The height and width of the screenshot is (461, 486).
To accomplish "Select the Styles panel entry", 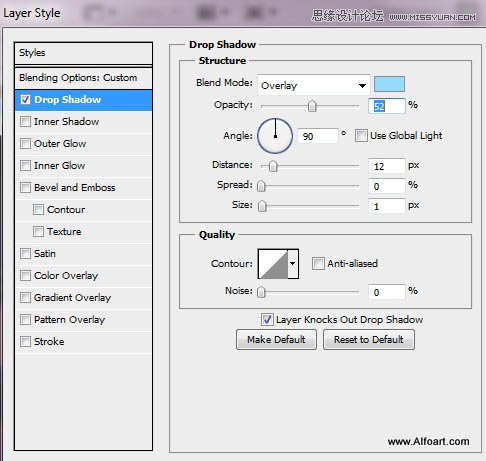I will (83, 53).
